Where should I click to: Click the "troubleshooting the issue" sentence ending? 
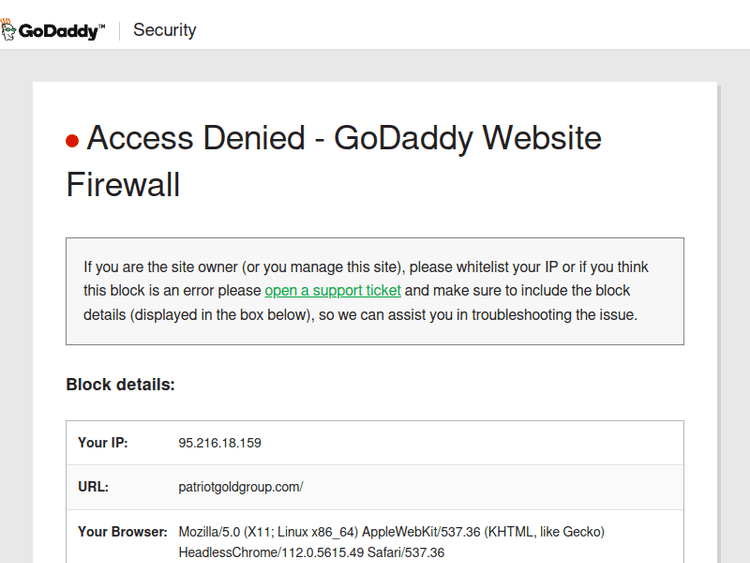pos(554,315)
